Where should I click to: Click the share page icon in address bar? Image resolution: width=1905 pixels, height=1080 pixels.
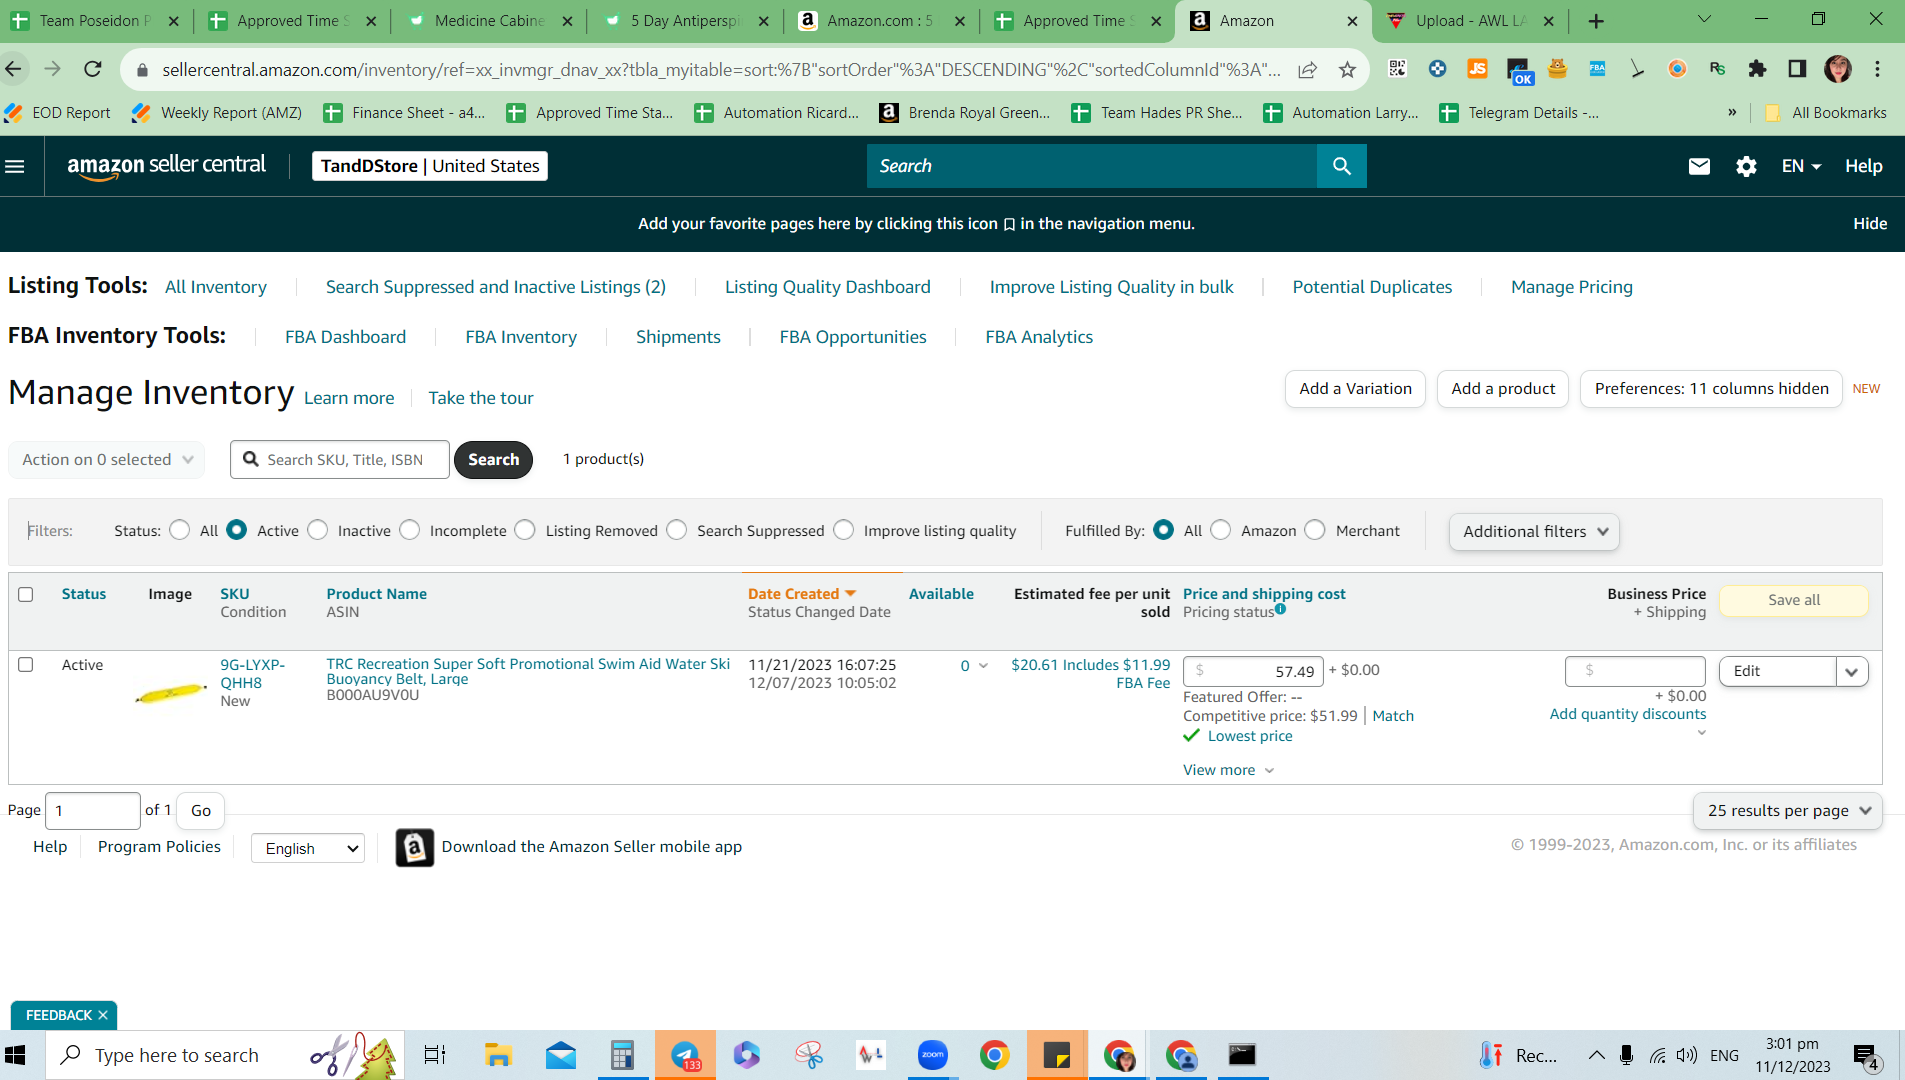(x=1307, y=69)
